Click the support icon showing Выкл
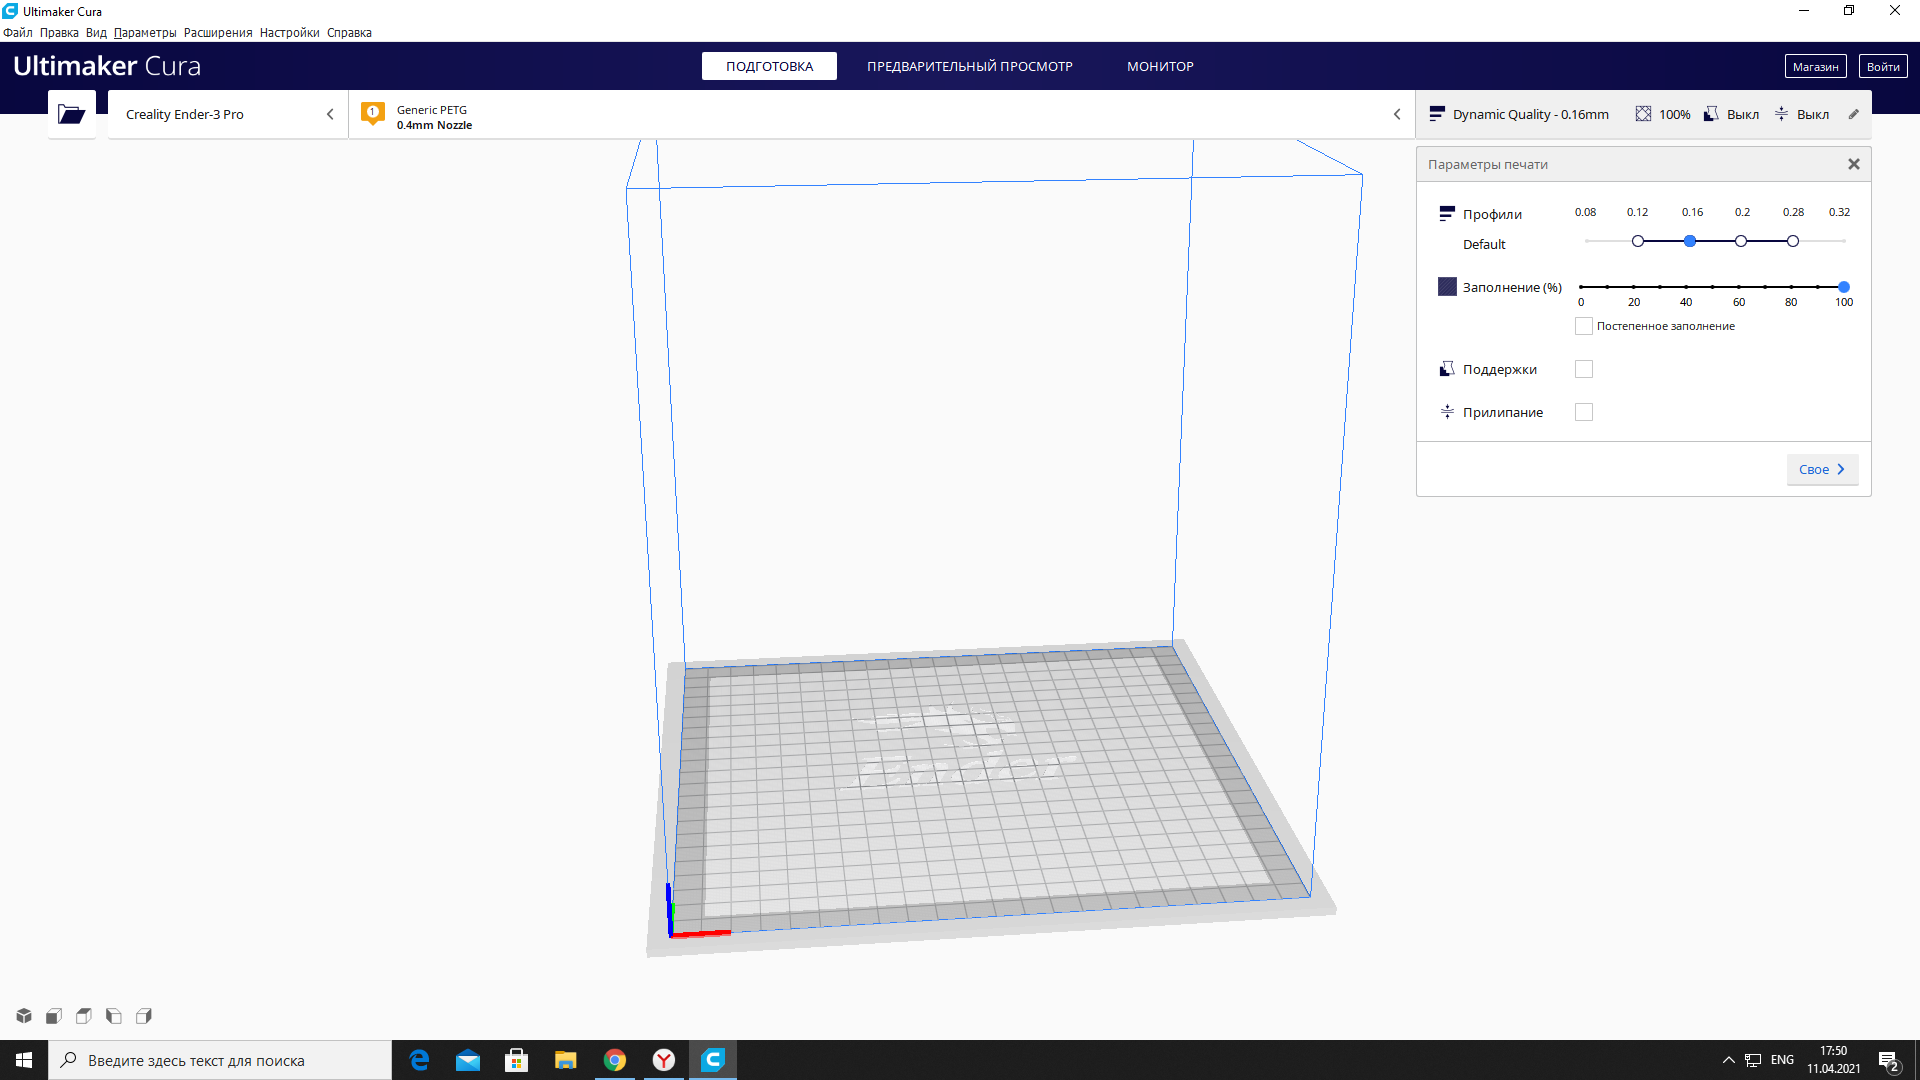 click(1711, 114)
